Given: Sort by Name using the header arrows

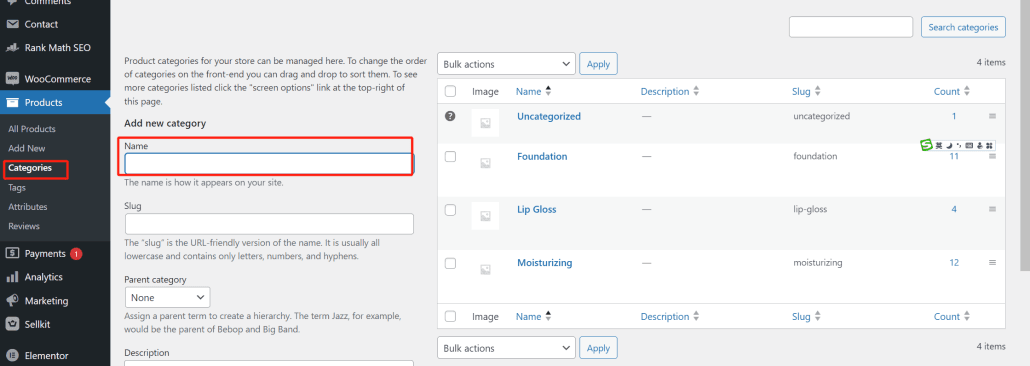Looking at the screenshot, I should [x=548, y=91].
